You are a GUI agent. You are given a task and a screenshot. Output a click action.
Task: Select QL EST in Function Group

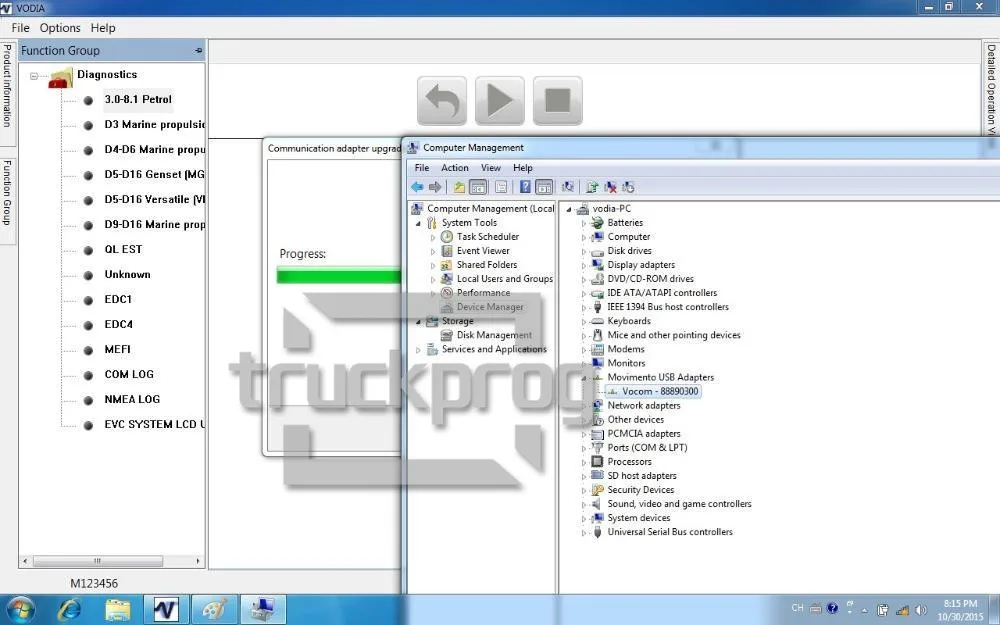pos(123,249)
